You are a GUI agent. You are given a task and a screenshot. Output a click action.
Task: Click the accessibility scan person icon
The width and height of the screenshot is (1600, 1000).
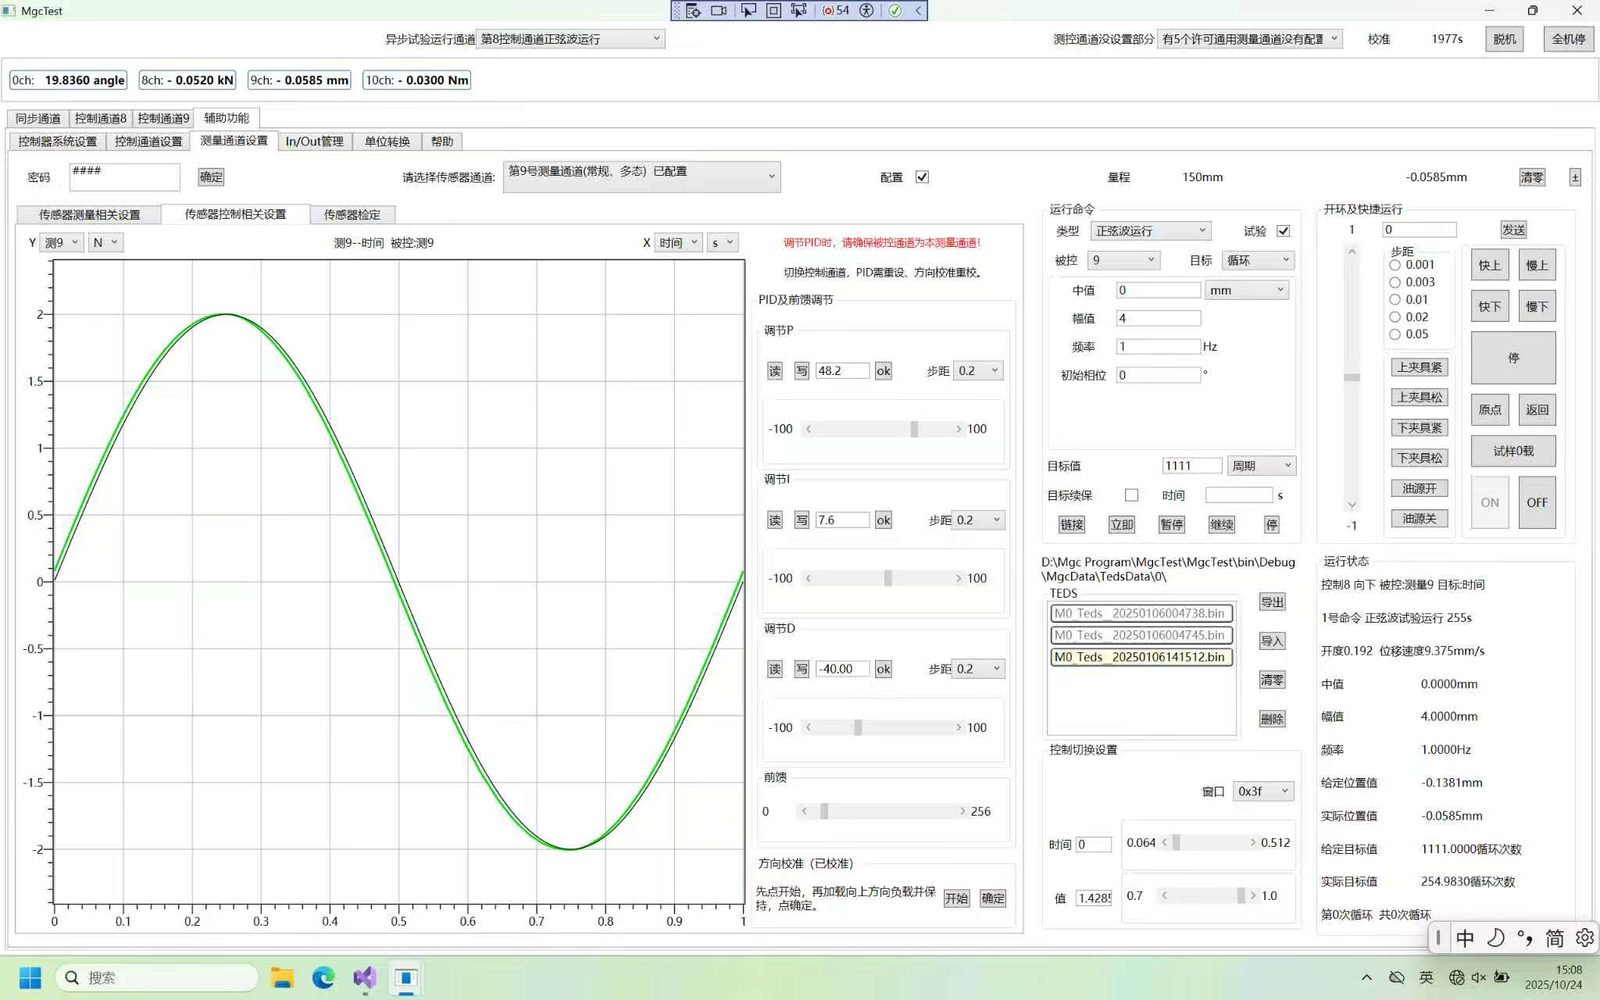point(867,10)
